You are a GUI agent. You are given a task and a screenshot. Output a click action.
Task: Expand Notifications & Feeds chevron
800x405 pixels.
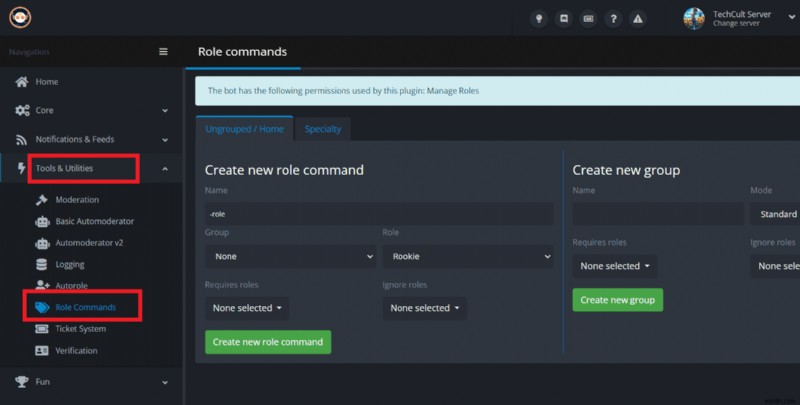(165, 140)
